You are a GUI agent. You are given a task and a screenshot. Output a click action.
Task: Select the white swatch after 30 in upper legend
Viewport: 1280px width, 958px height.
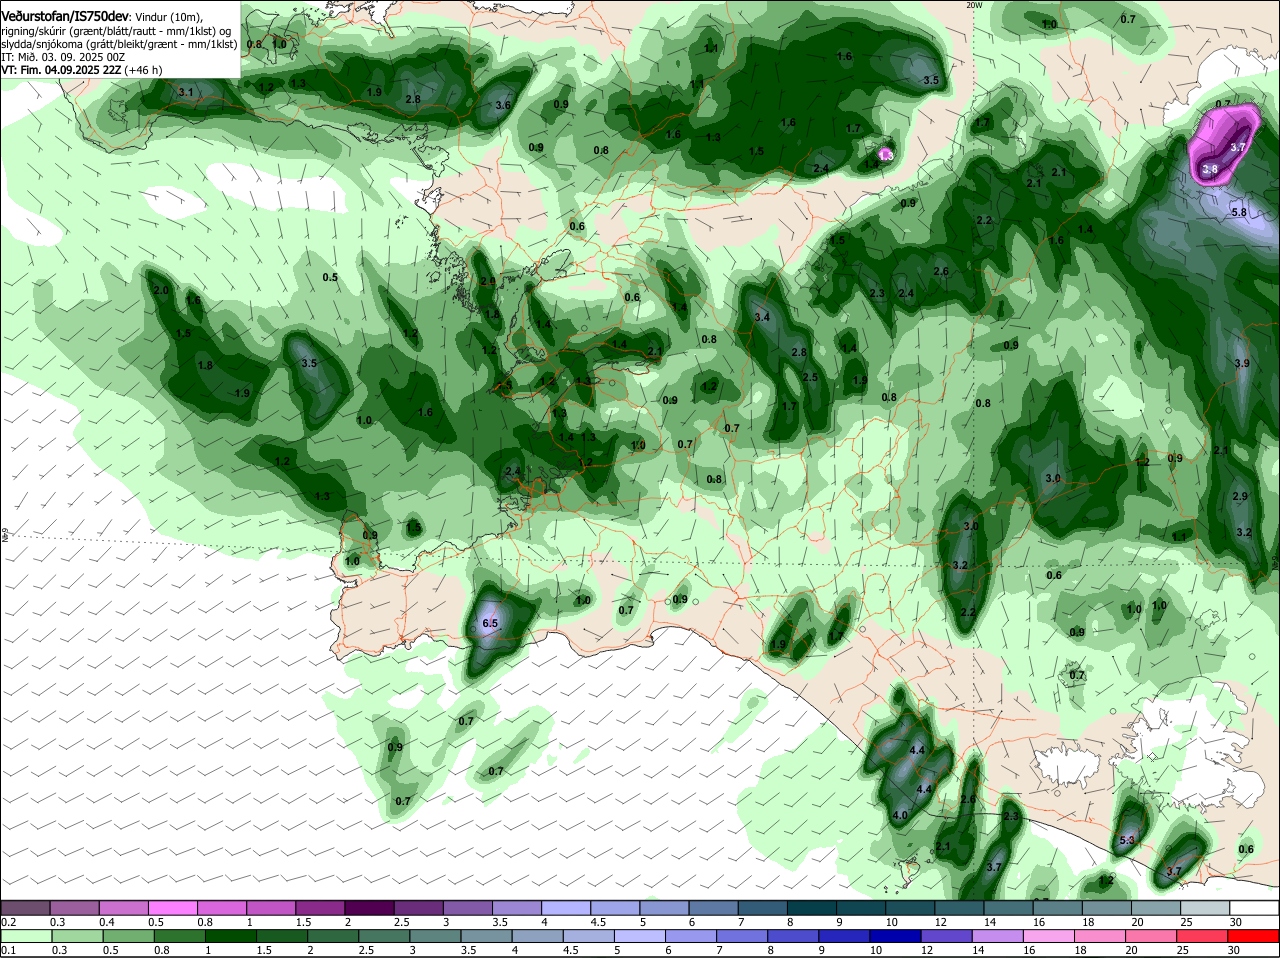click(x=1254, y=907)
